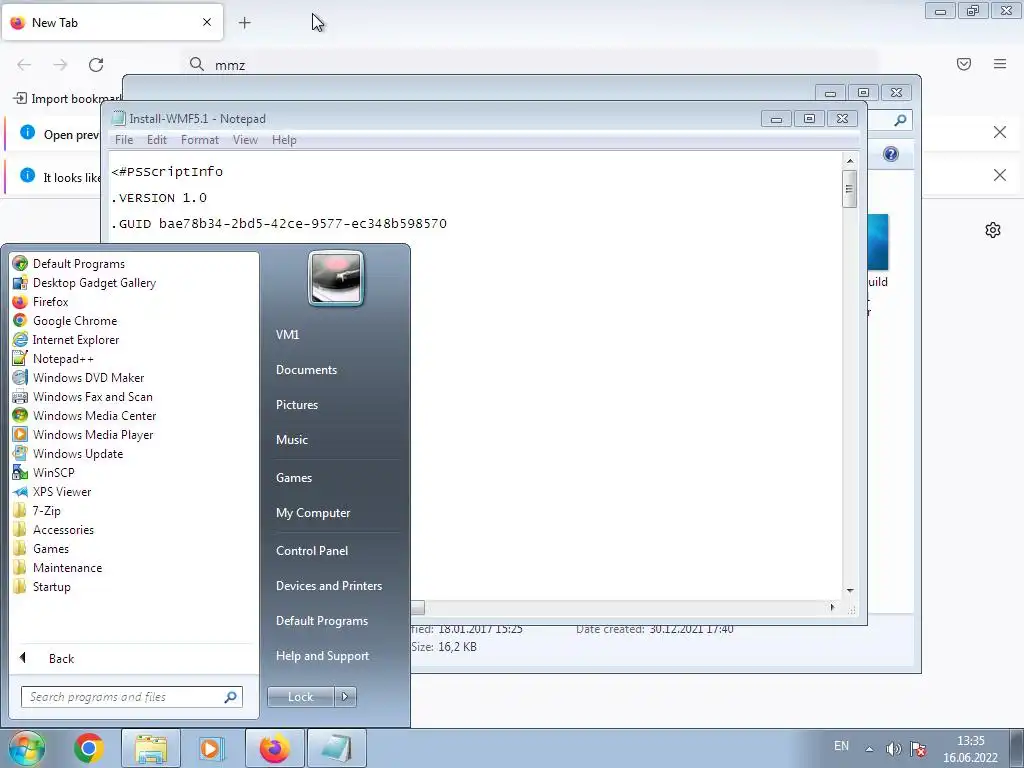The image size is (1024, 768).
Task: Open Games in the Start menu right pane
Action: pyautogui.click(x=293, y=477)
